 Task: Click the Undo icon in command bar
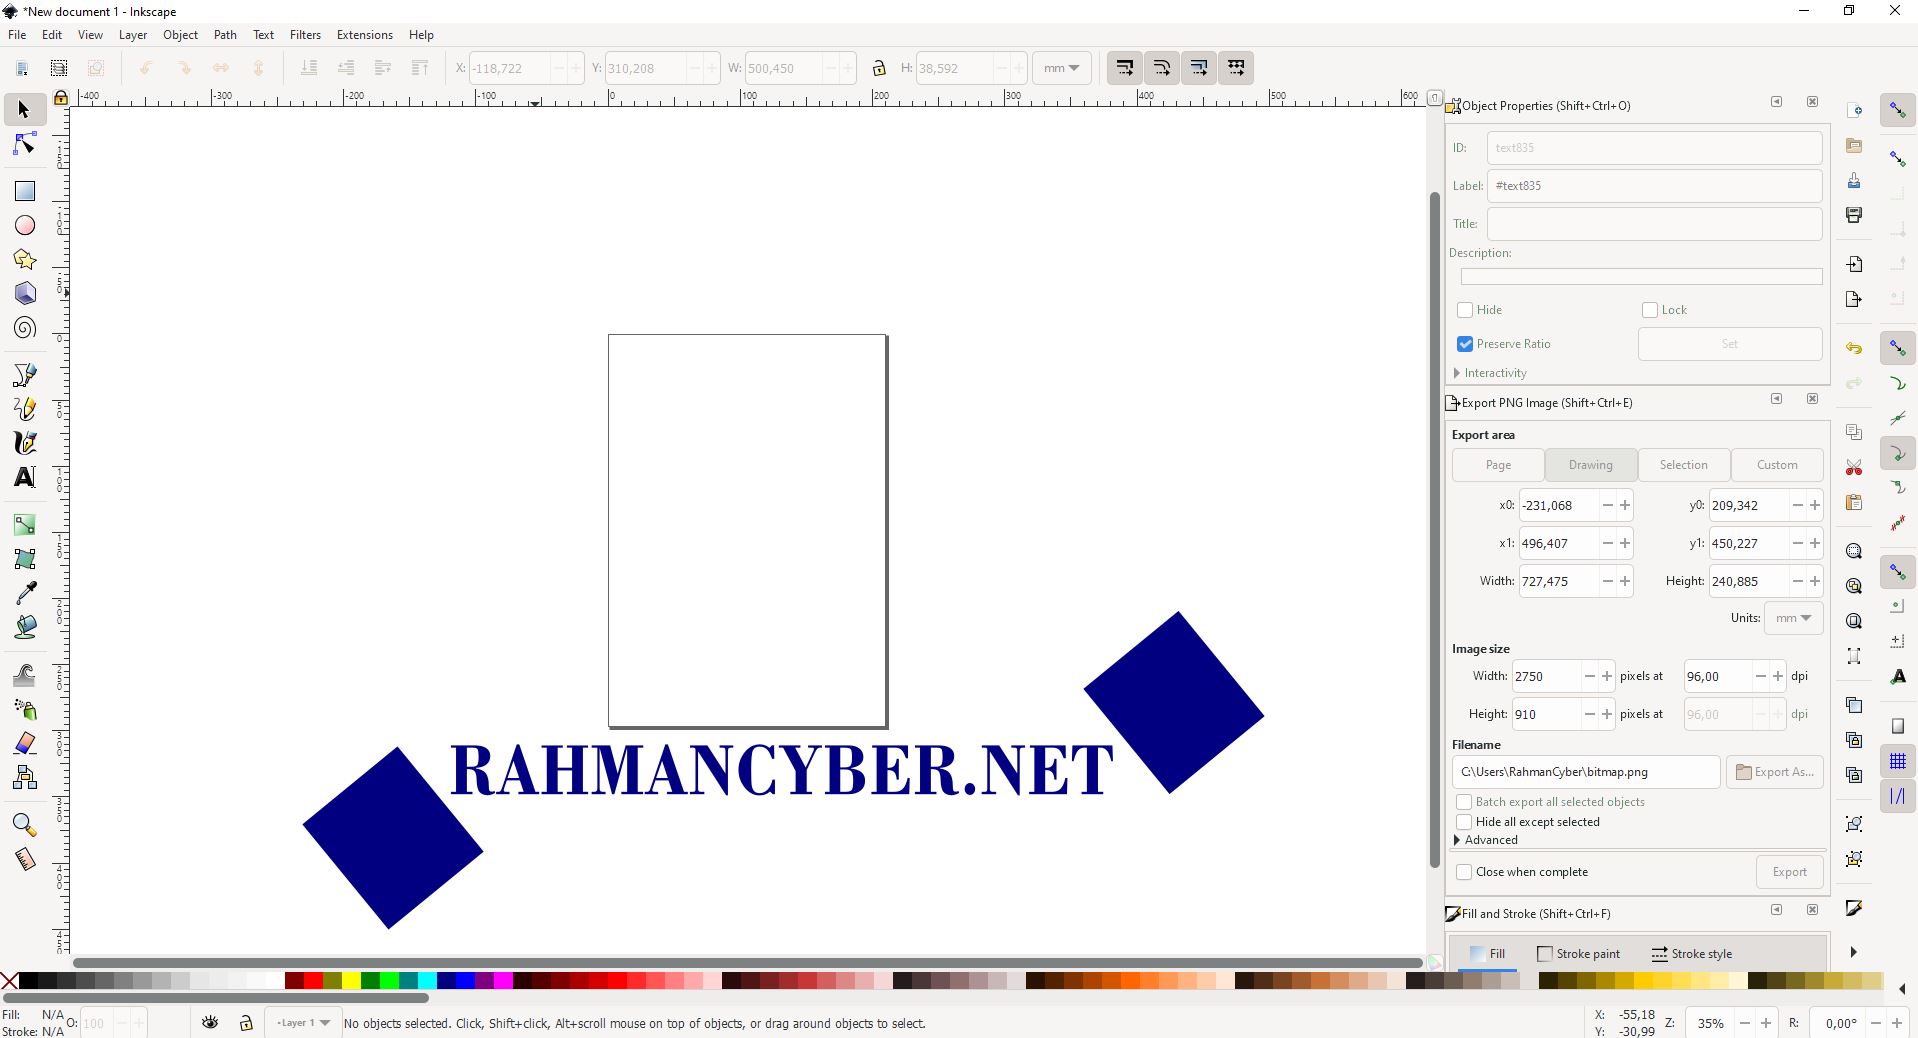[1854, 348]
